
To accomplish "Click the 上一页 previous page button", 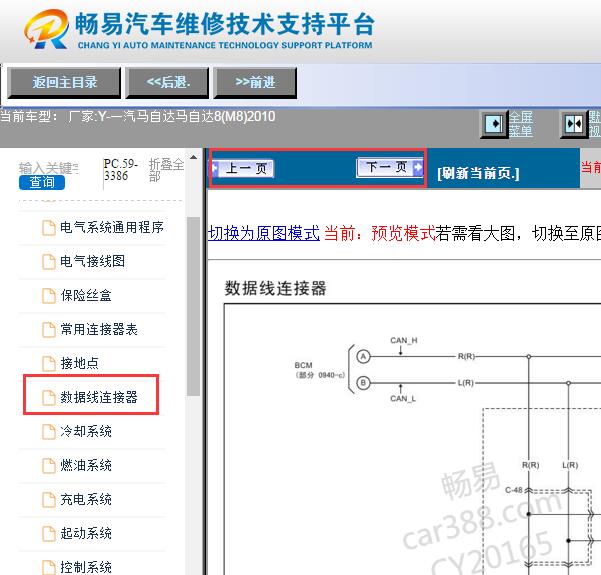I will [242, 168].
